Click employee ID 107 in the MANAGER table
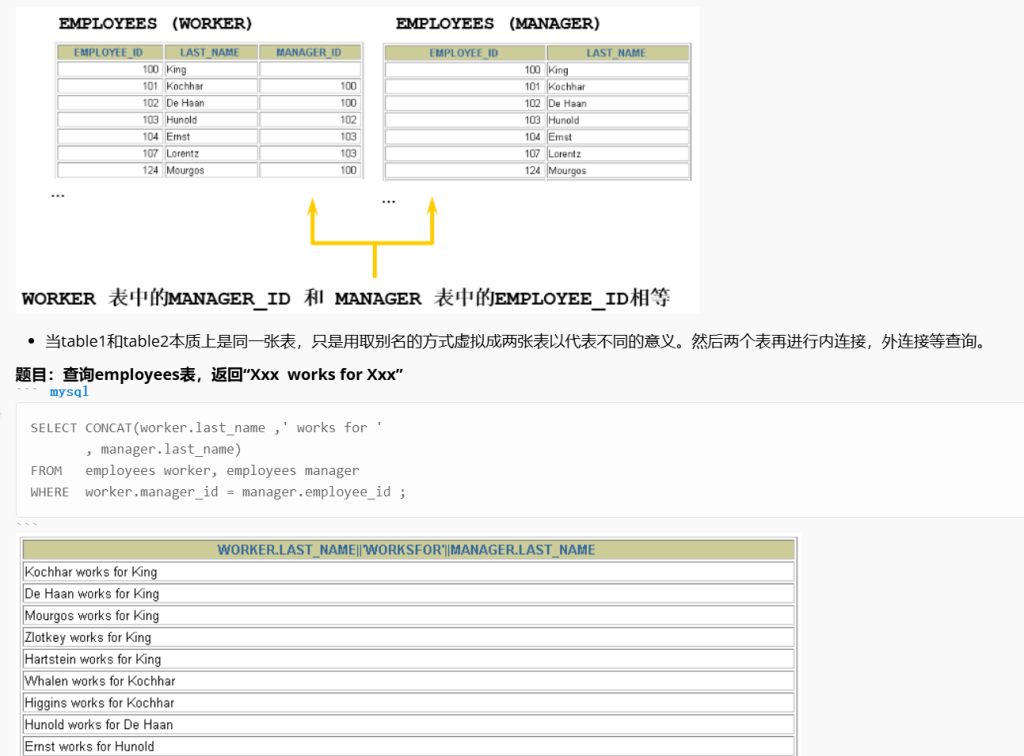 click(532, 154)
